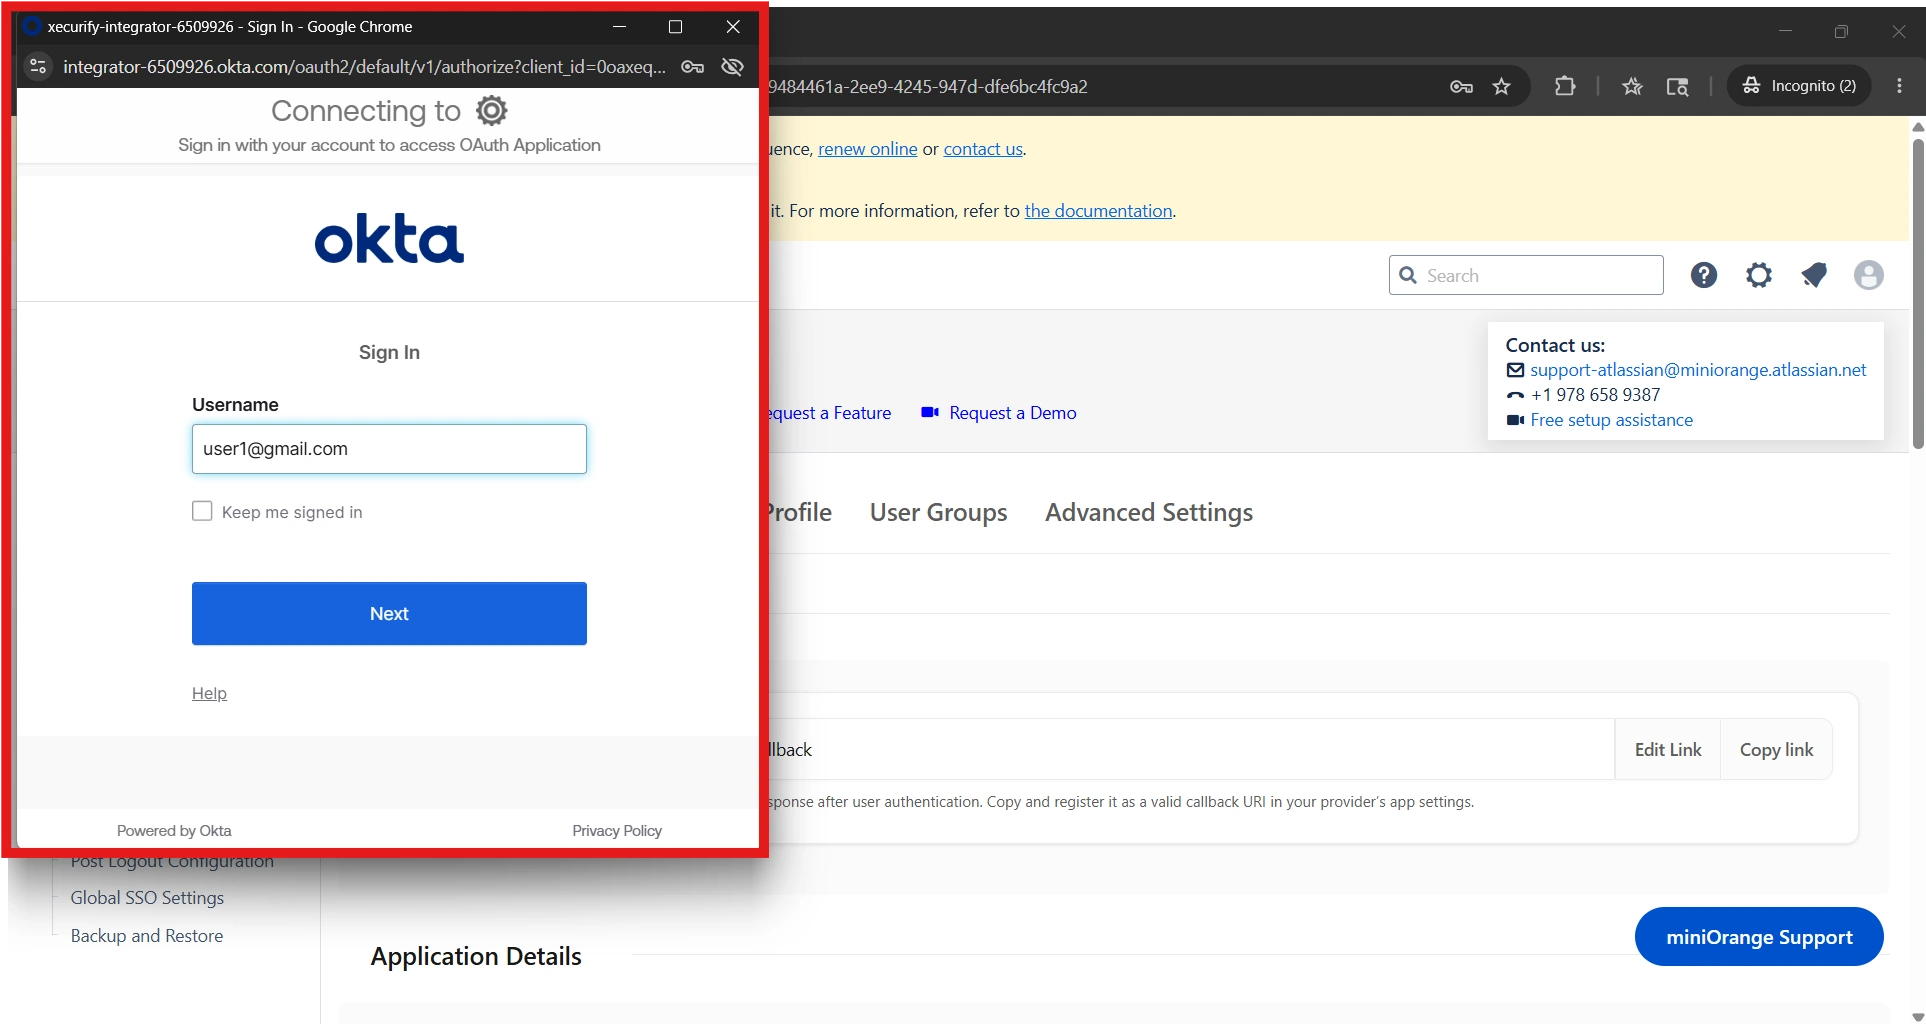The width and height of the screenshot is (1926, 1024).
Task: Click the Request a Feature link
Action: point(830,413)
